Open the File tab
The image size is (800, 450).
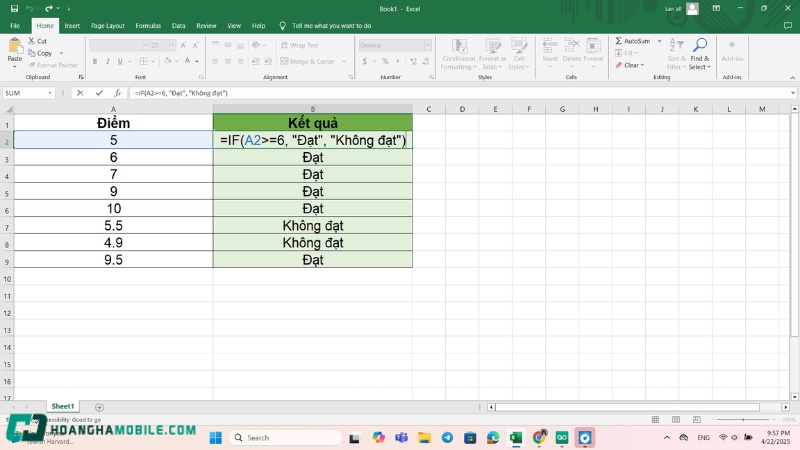point(15,26)
